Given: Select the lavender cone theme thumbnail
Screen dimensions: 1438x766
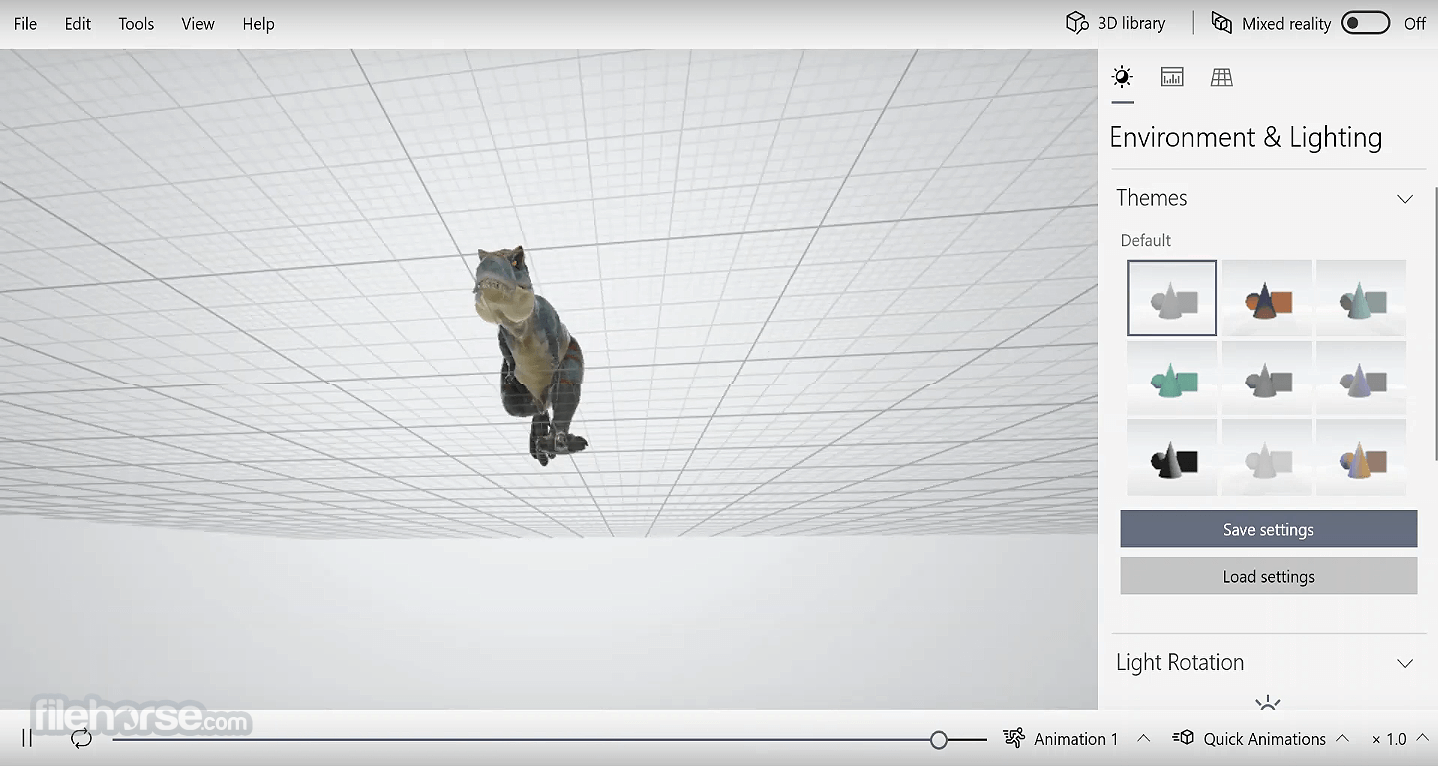Looking at the screenshot, I should coord(1361,378).
